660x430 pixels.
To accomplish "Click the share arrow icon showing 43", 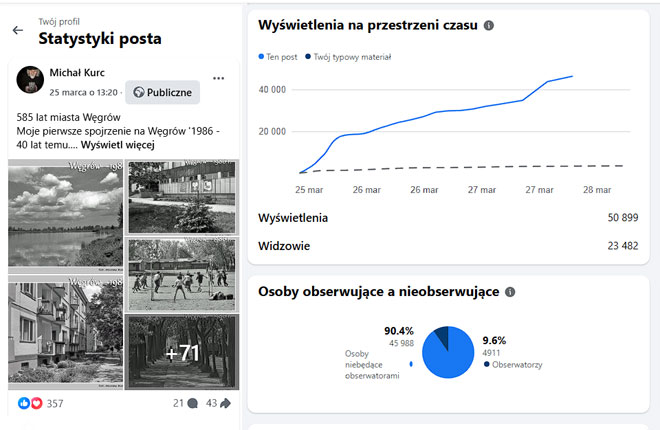I will (x=225, y=403).
